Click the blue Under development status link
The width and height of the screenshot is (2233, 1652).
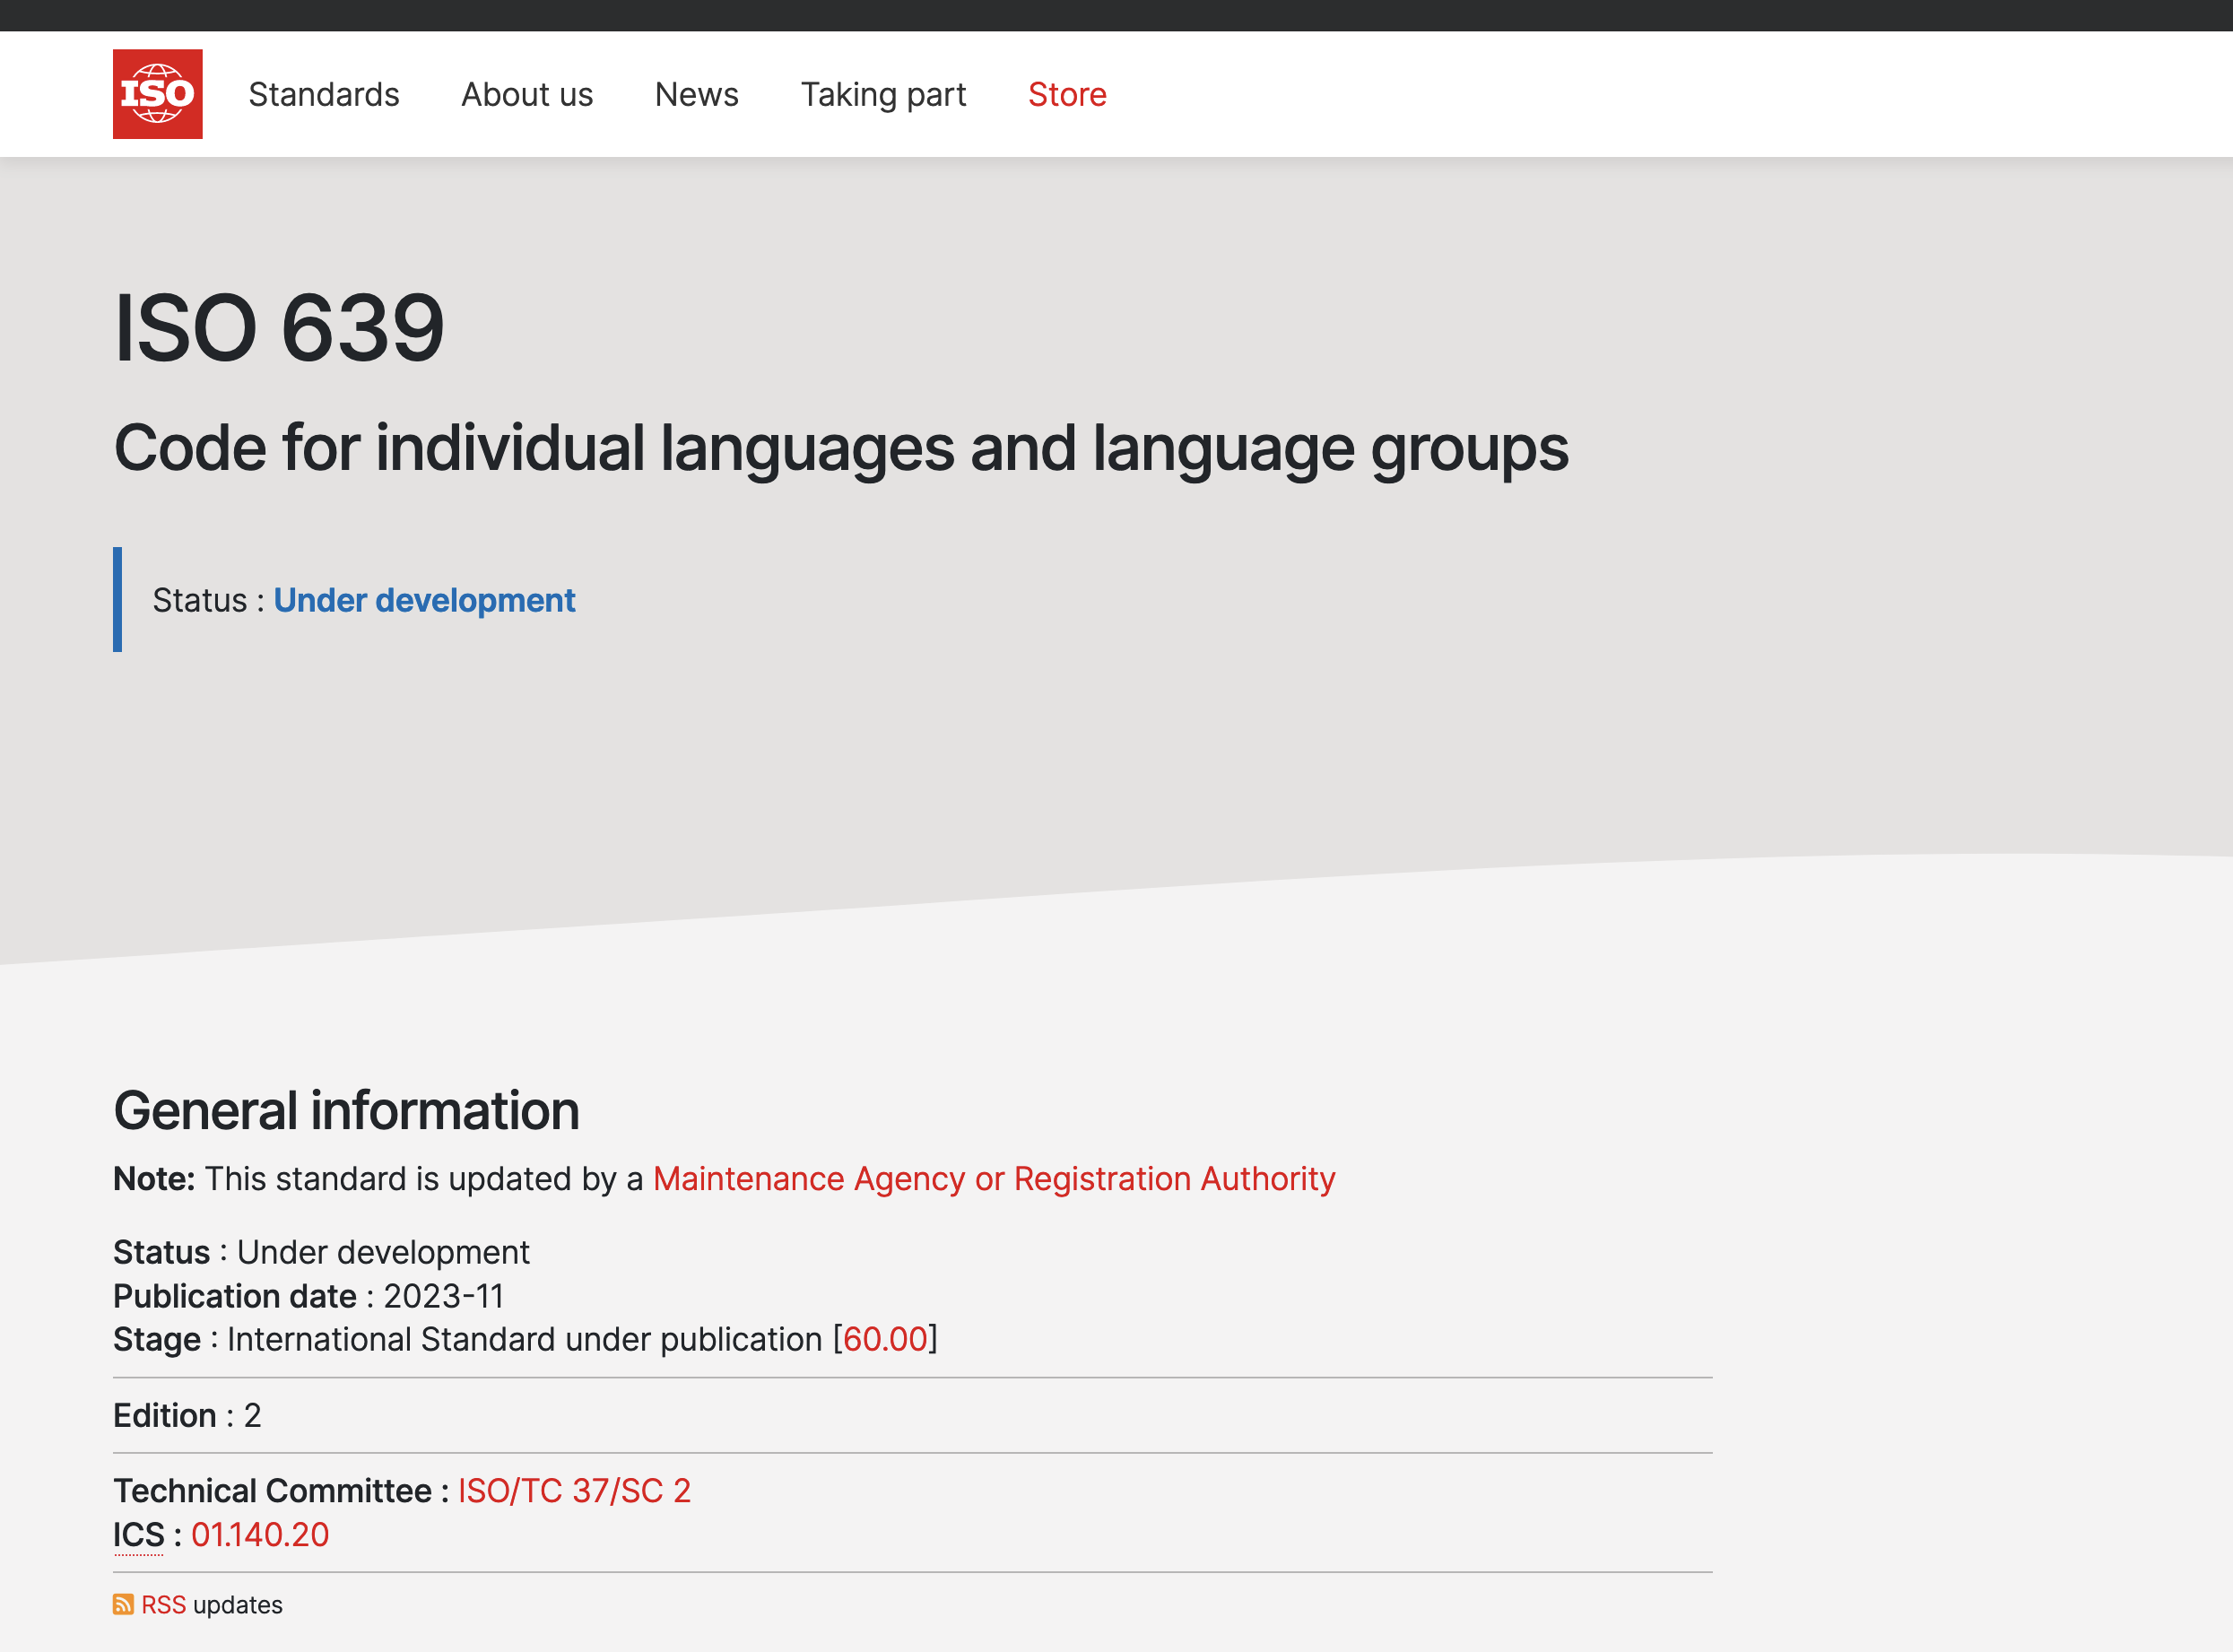tap(424, 600)
